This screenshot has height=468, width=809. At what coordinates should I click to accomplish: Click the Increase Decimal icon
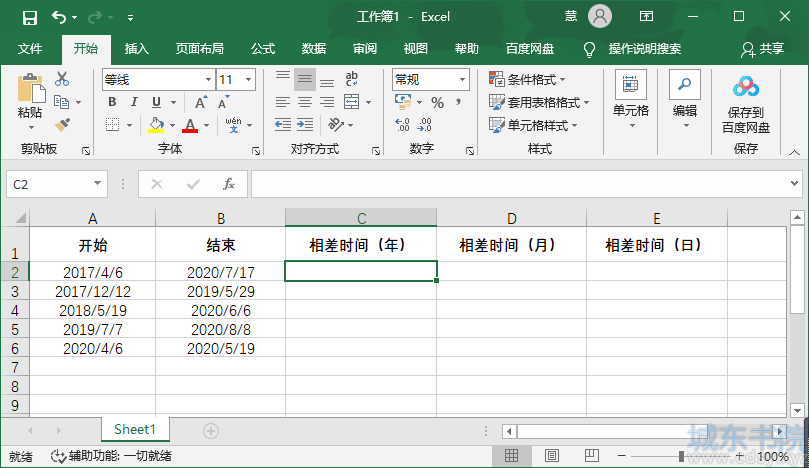pyautogui.click(x=402, y=124)
